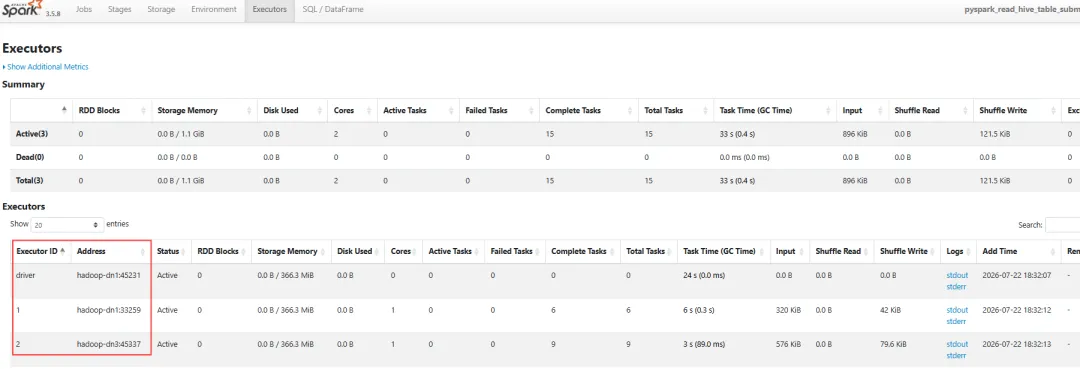
Task: Sort executors table by Executor ID
Action: point(41,251)
